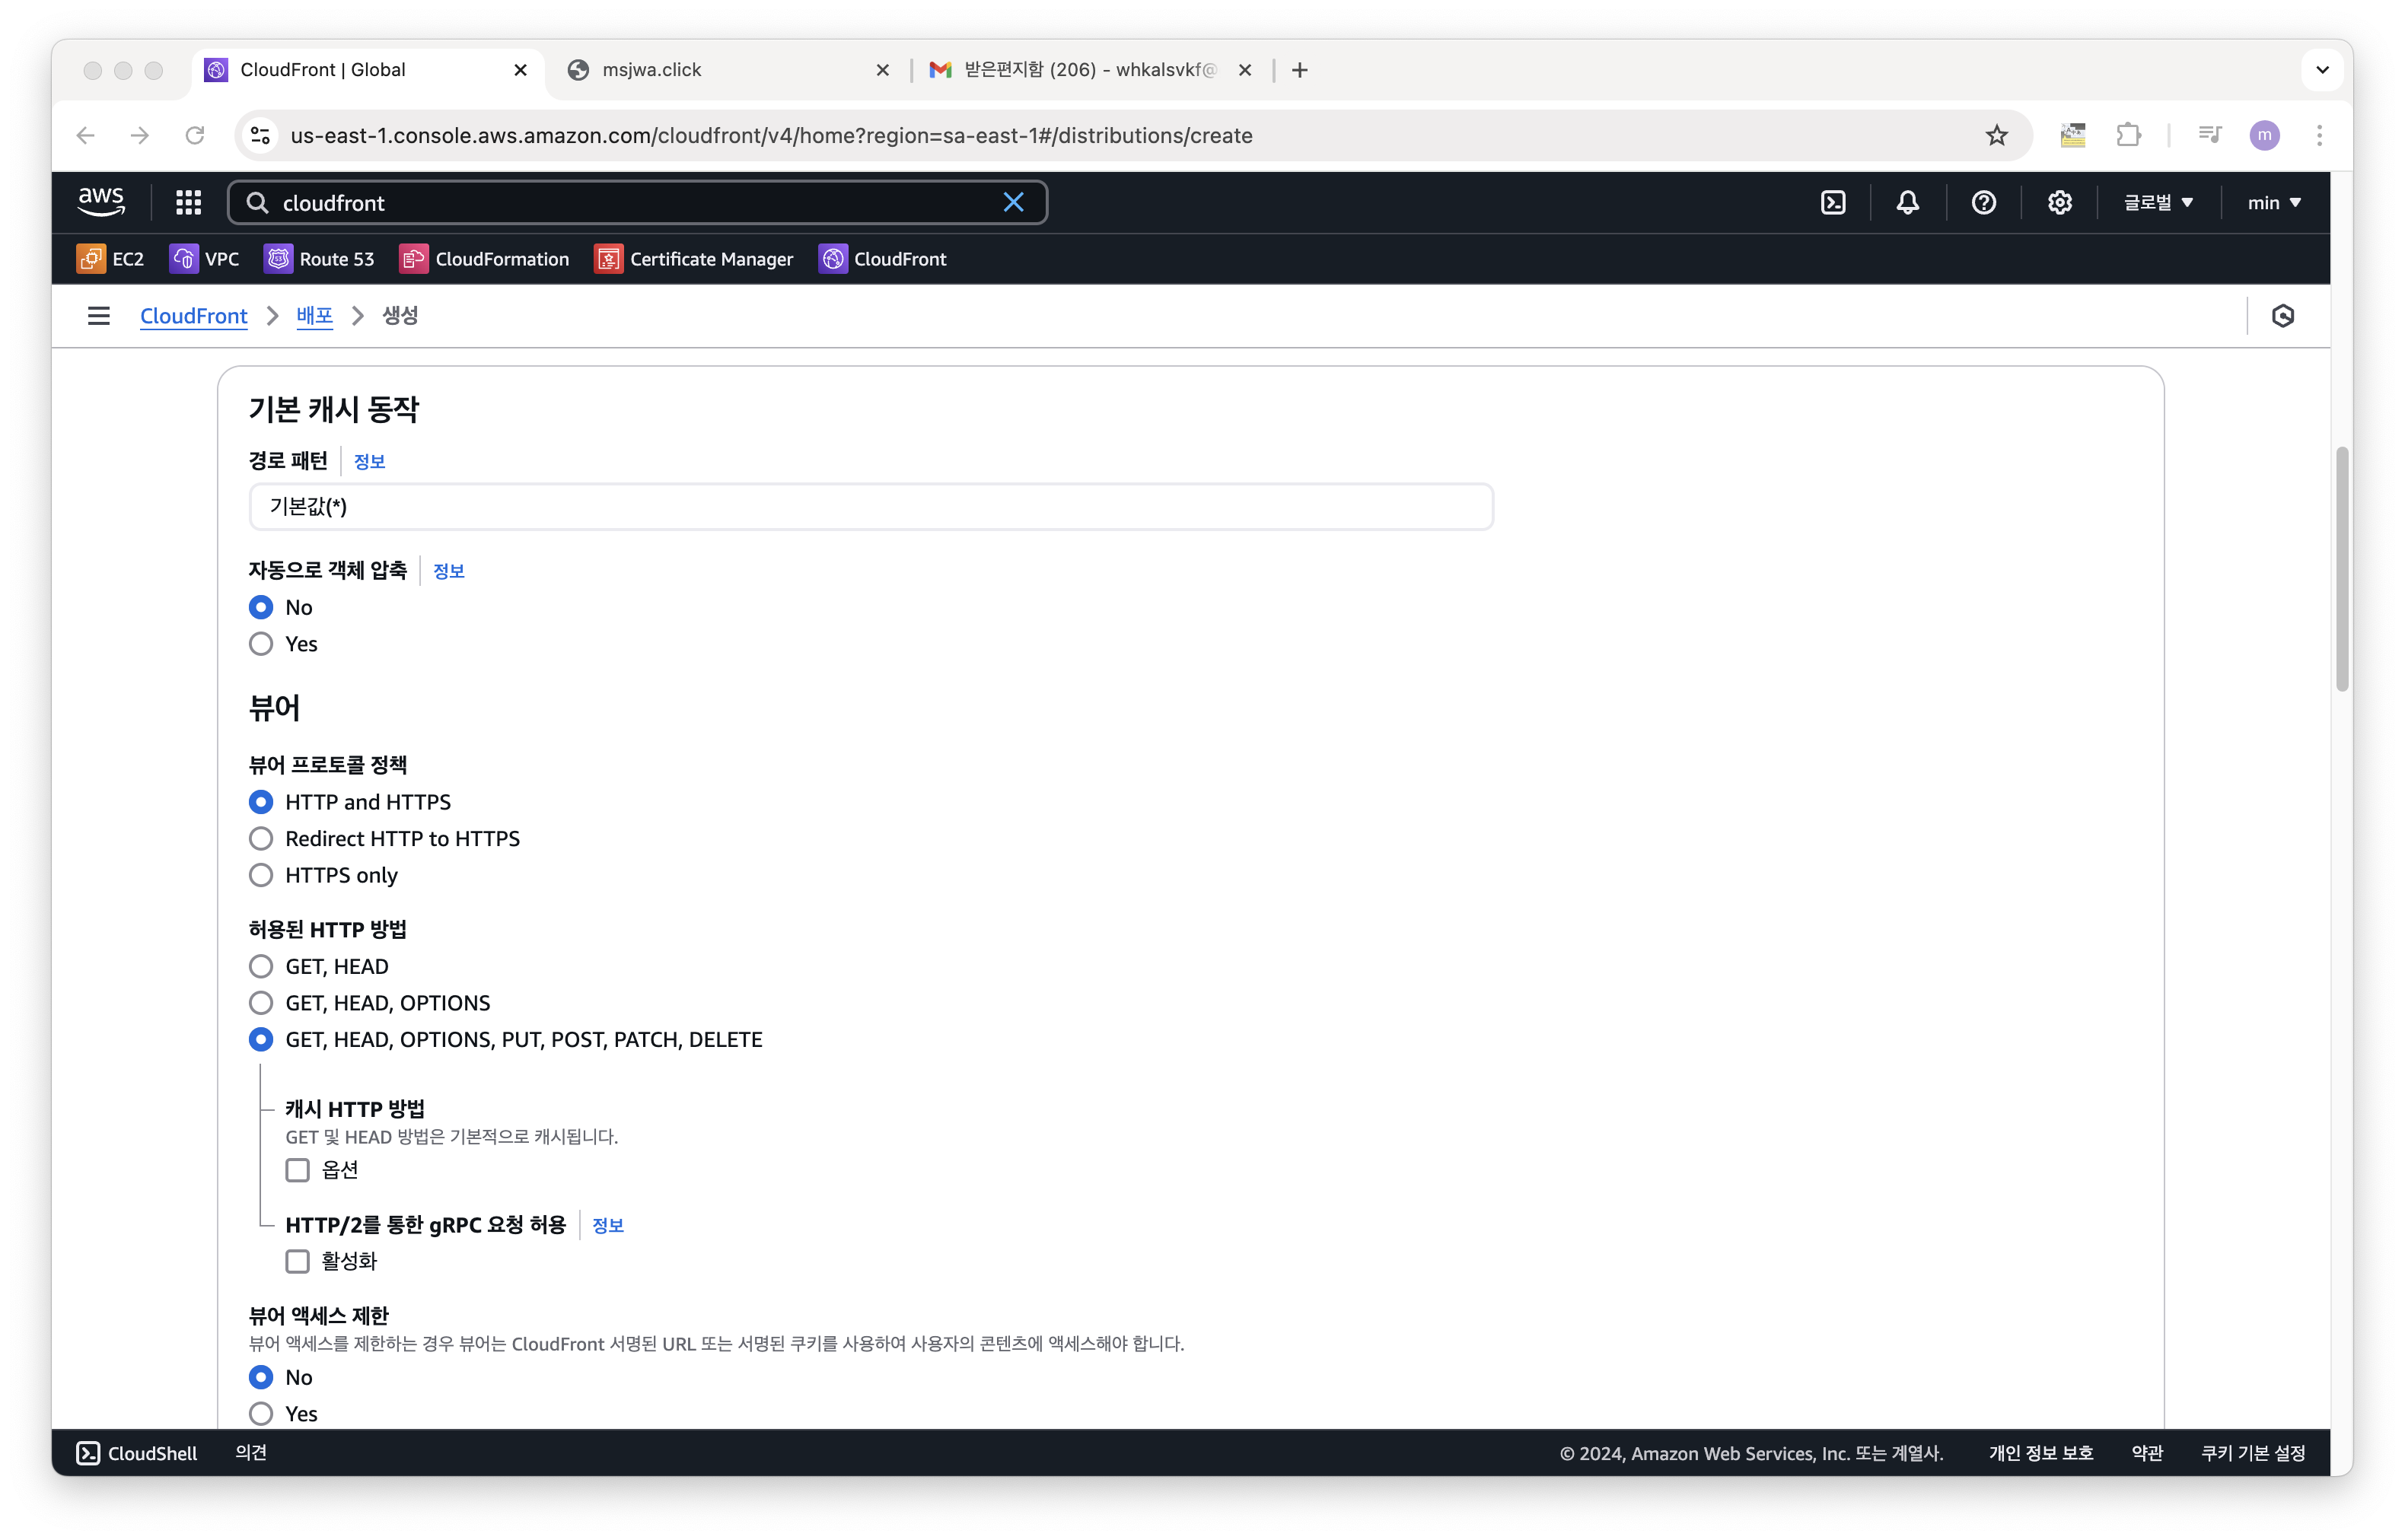Enable gRPC 활성화 checkbox
Viewport: 2405px width, 1540px height.
[298, 1261]
